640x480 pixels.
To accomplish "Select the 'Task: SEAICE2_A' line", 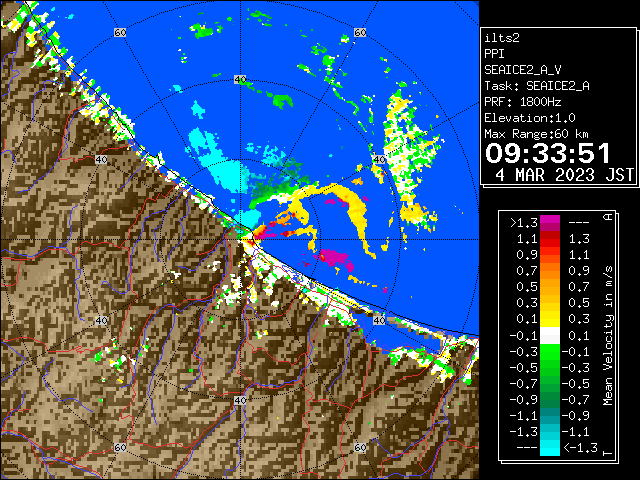I will click(x=537, y=86).
